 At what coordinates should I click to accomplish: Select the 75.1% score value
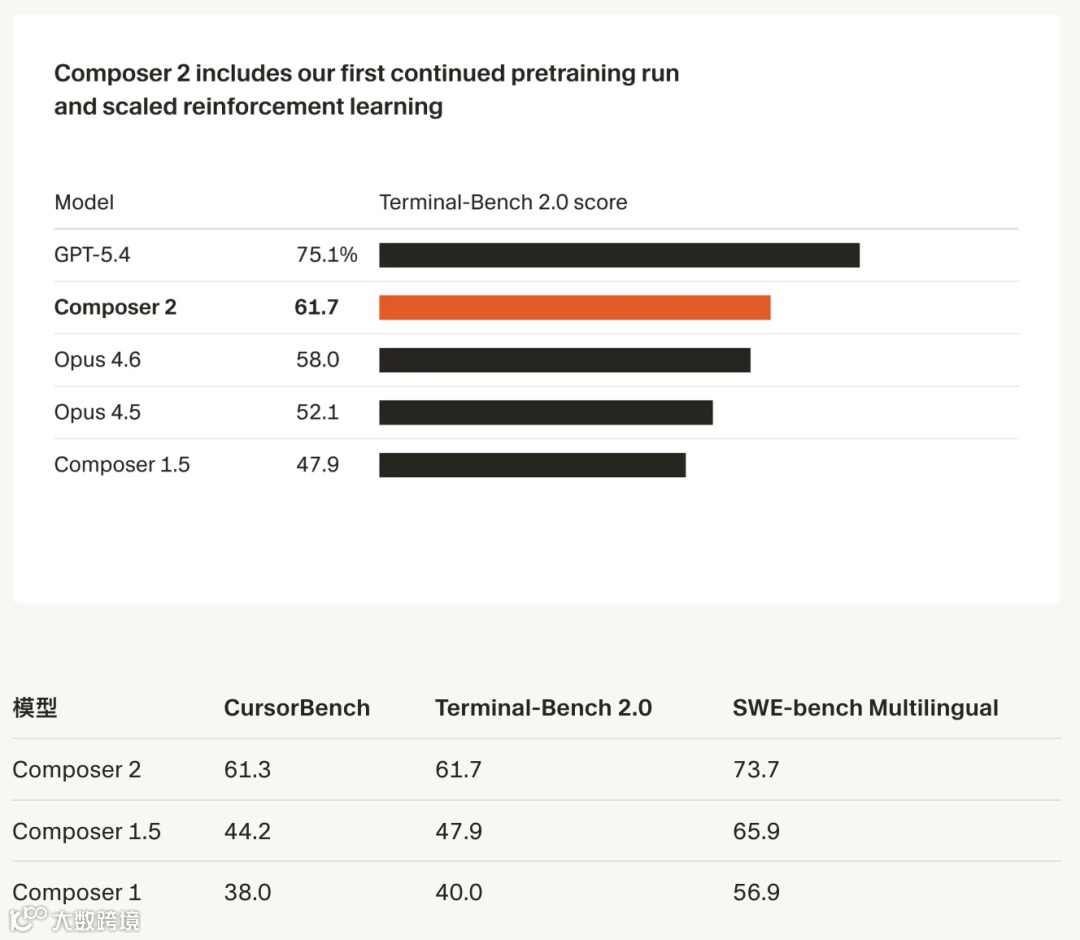tap(326, 255)
